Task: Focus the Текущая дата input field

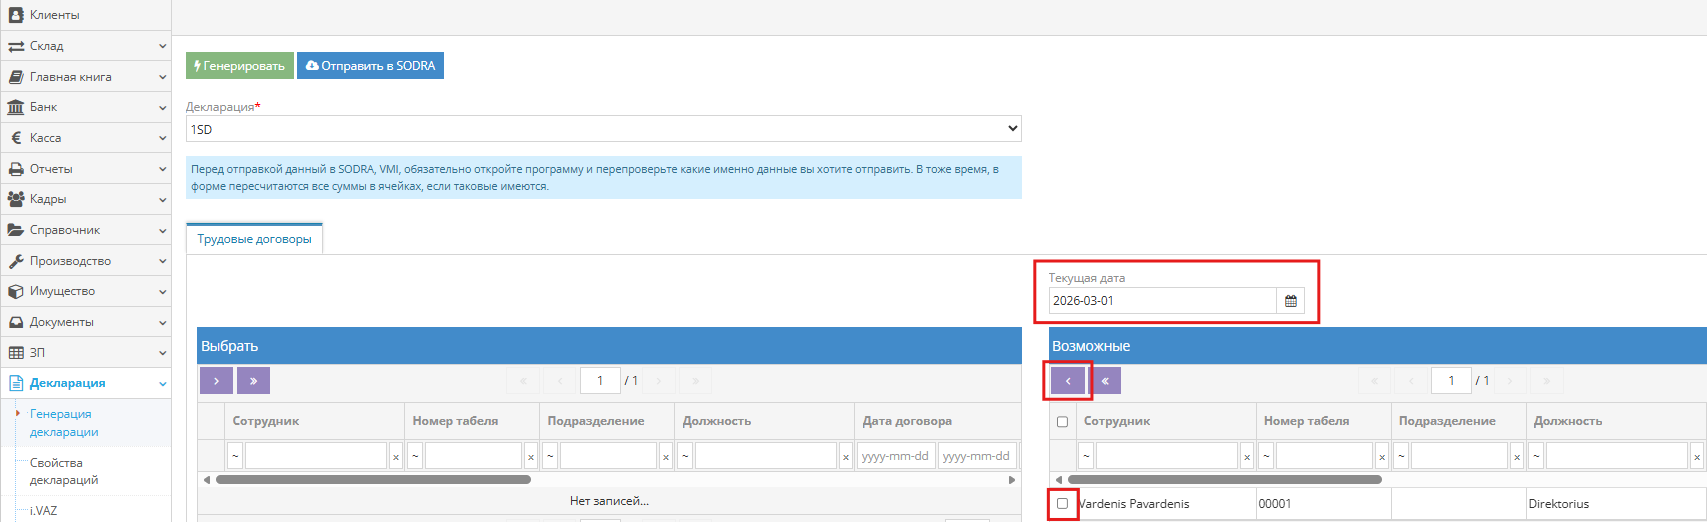Action: [1162, 301]
